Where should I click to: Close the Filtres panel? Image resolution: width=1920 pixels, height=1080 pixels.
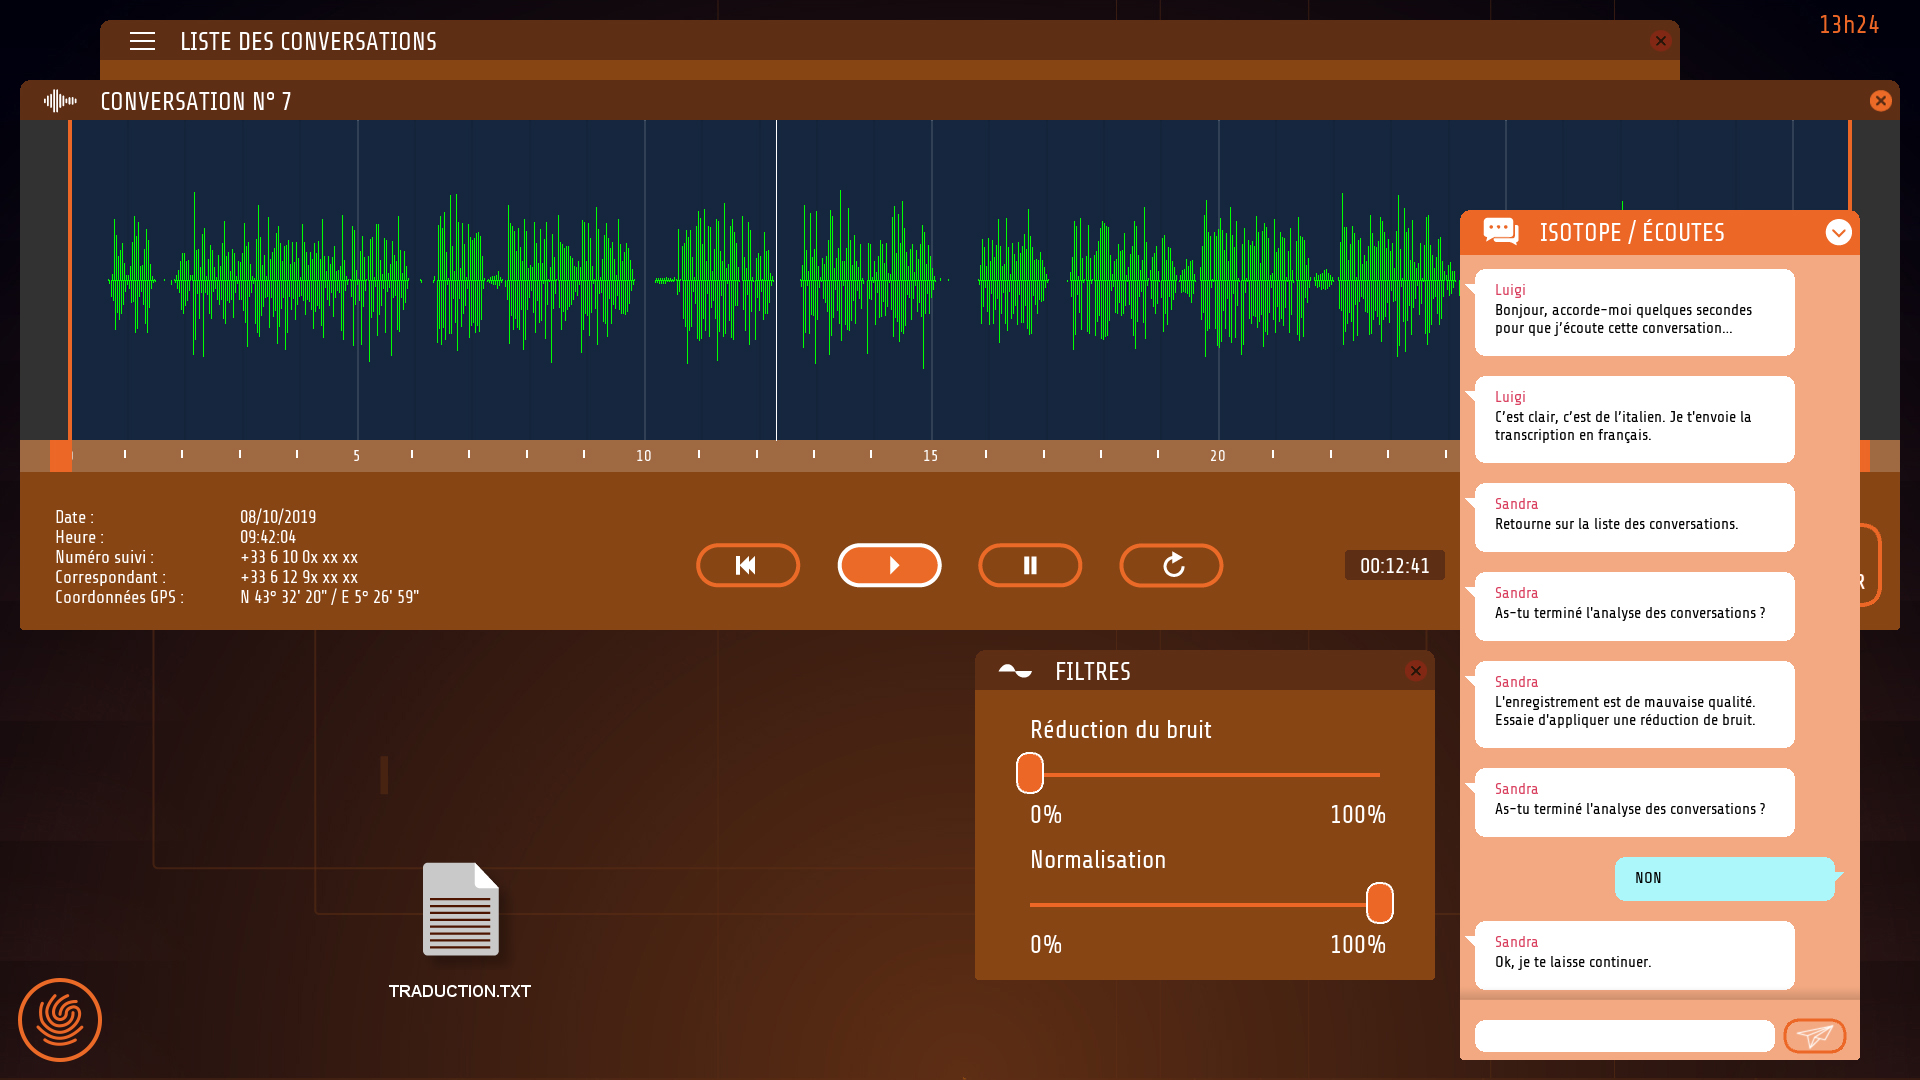(1415, 671)
